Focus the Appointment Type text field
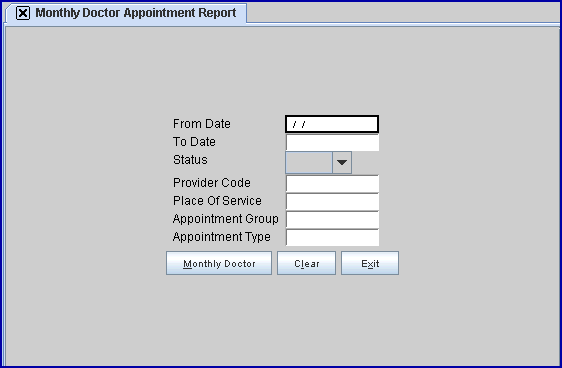 pos(332,237)
